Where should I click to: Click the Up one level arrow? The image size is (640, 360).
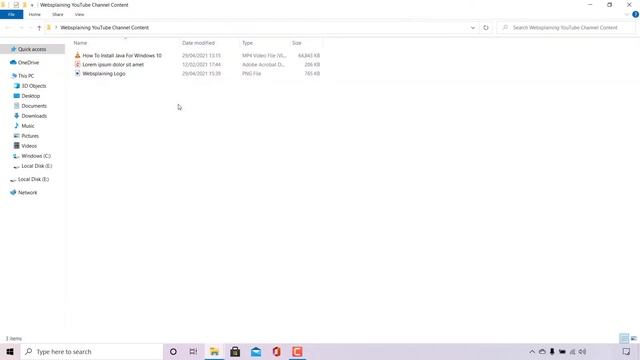(x=39, y=28)
